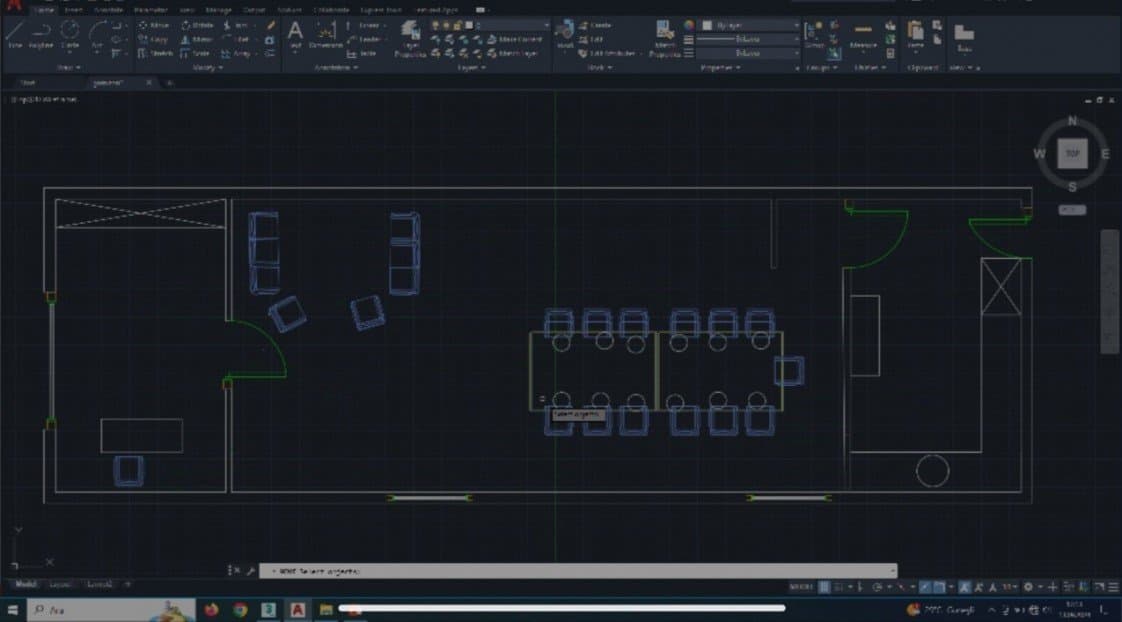Open the lineweight ByLayer dropdown
Viewport: 1122px width, 622px height.
[749, 39]
